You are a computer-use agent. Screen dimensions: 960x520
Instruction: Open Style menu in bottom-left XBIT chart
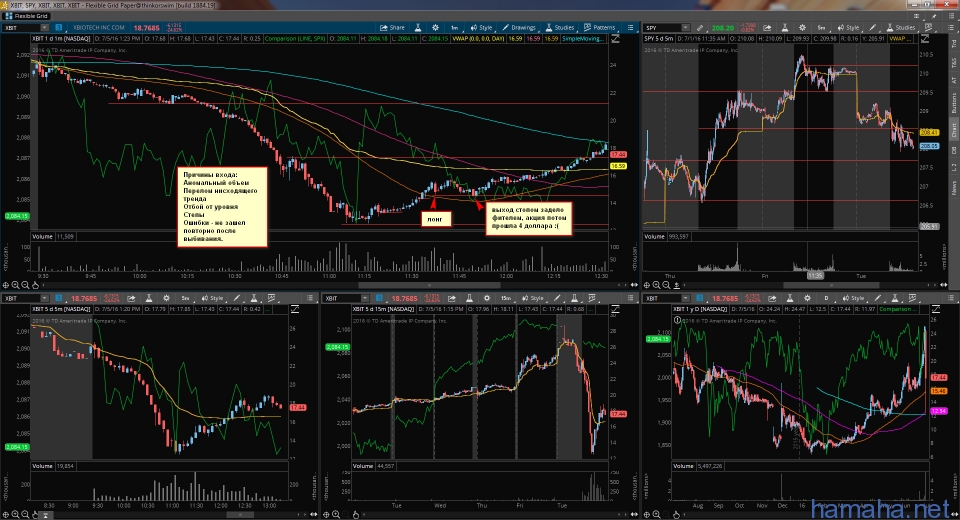tap(212, 298)
